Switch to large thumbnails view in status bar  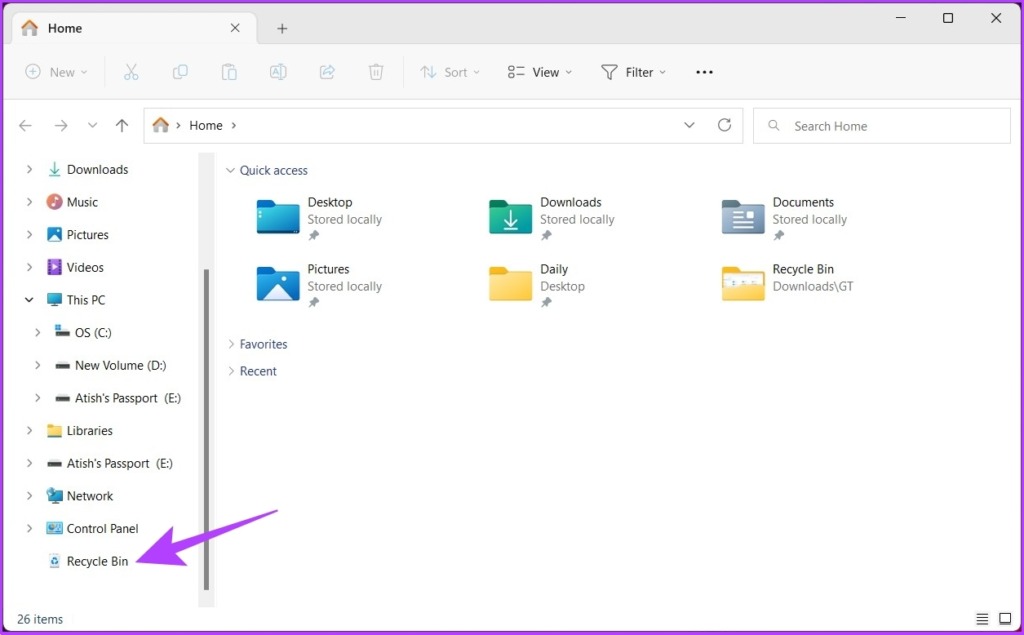pyautogui.click(x=1005, y=619)
